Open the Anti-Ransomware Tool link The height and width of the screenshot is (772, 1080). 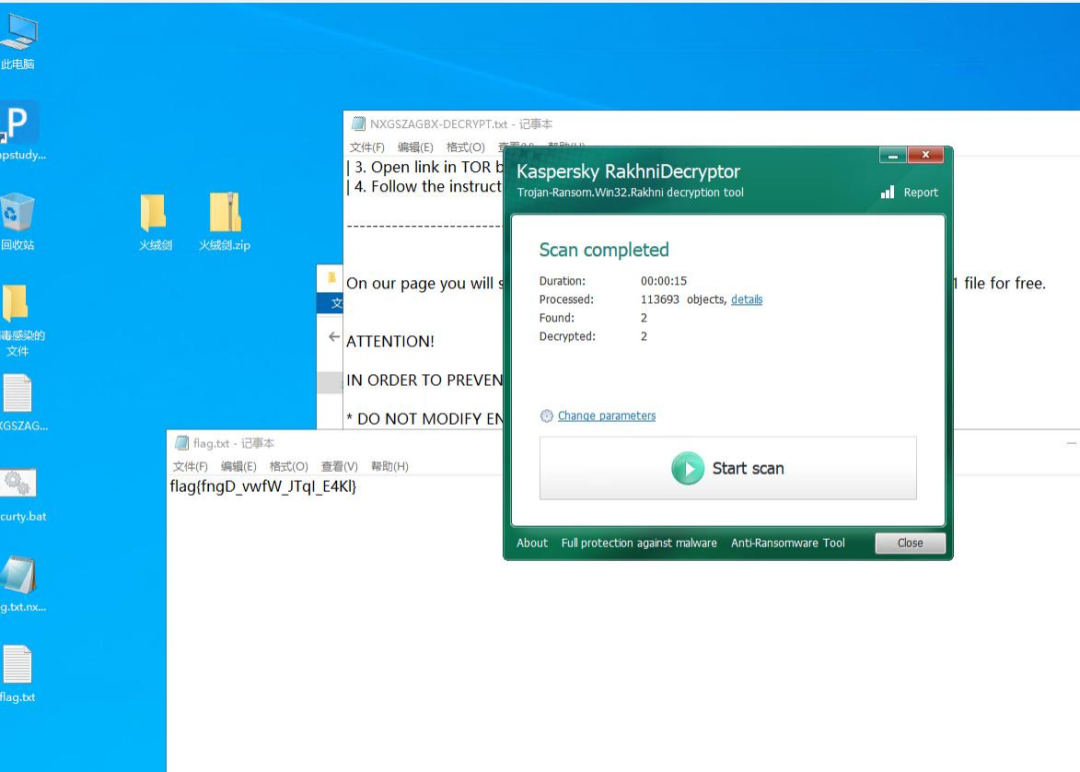click(x=788, y=543)
